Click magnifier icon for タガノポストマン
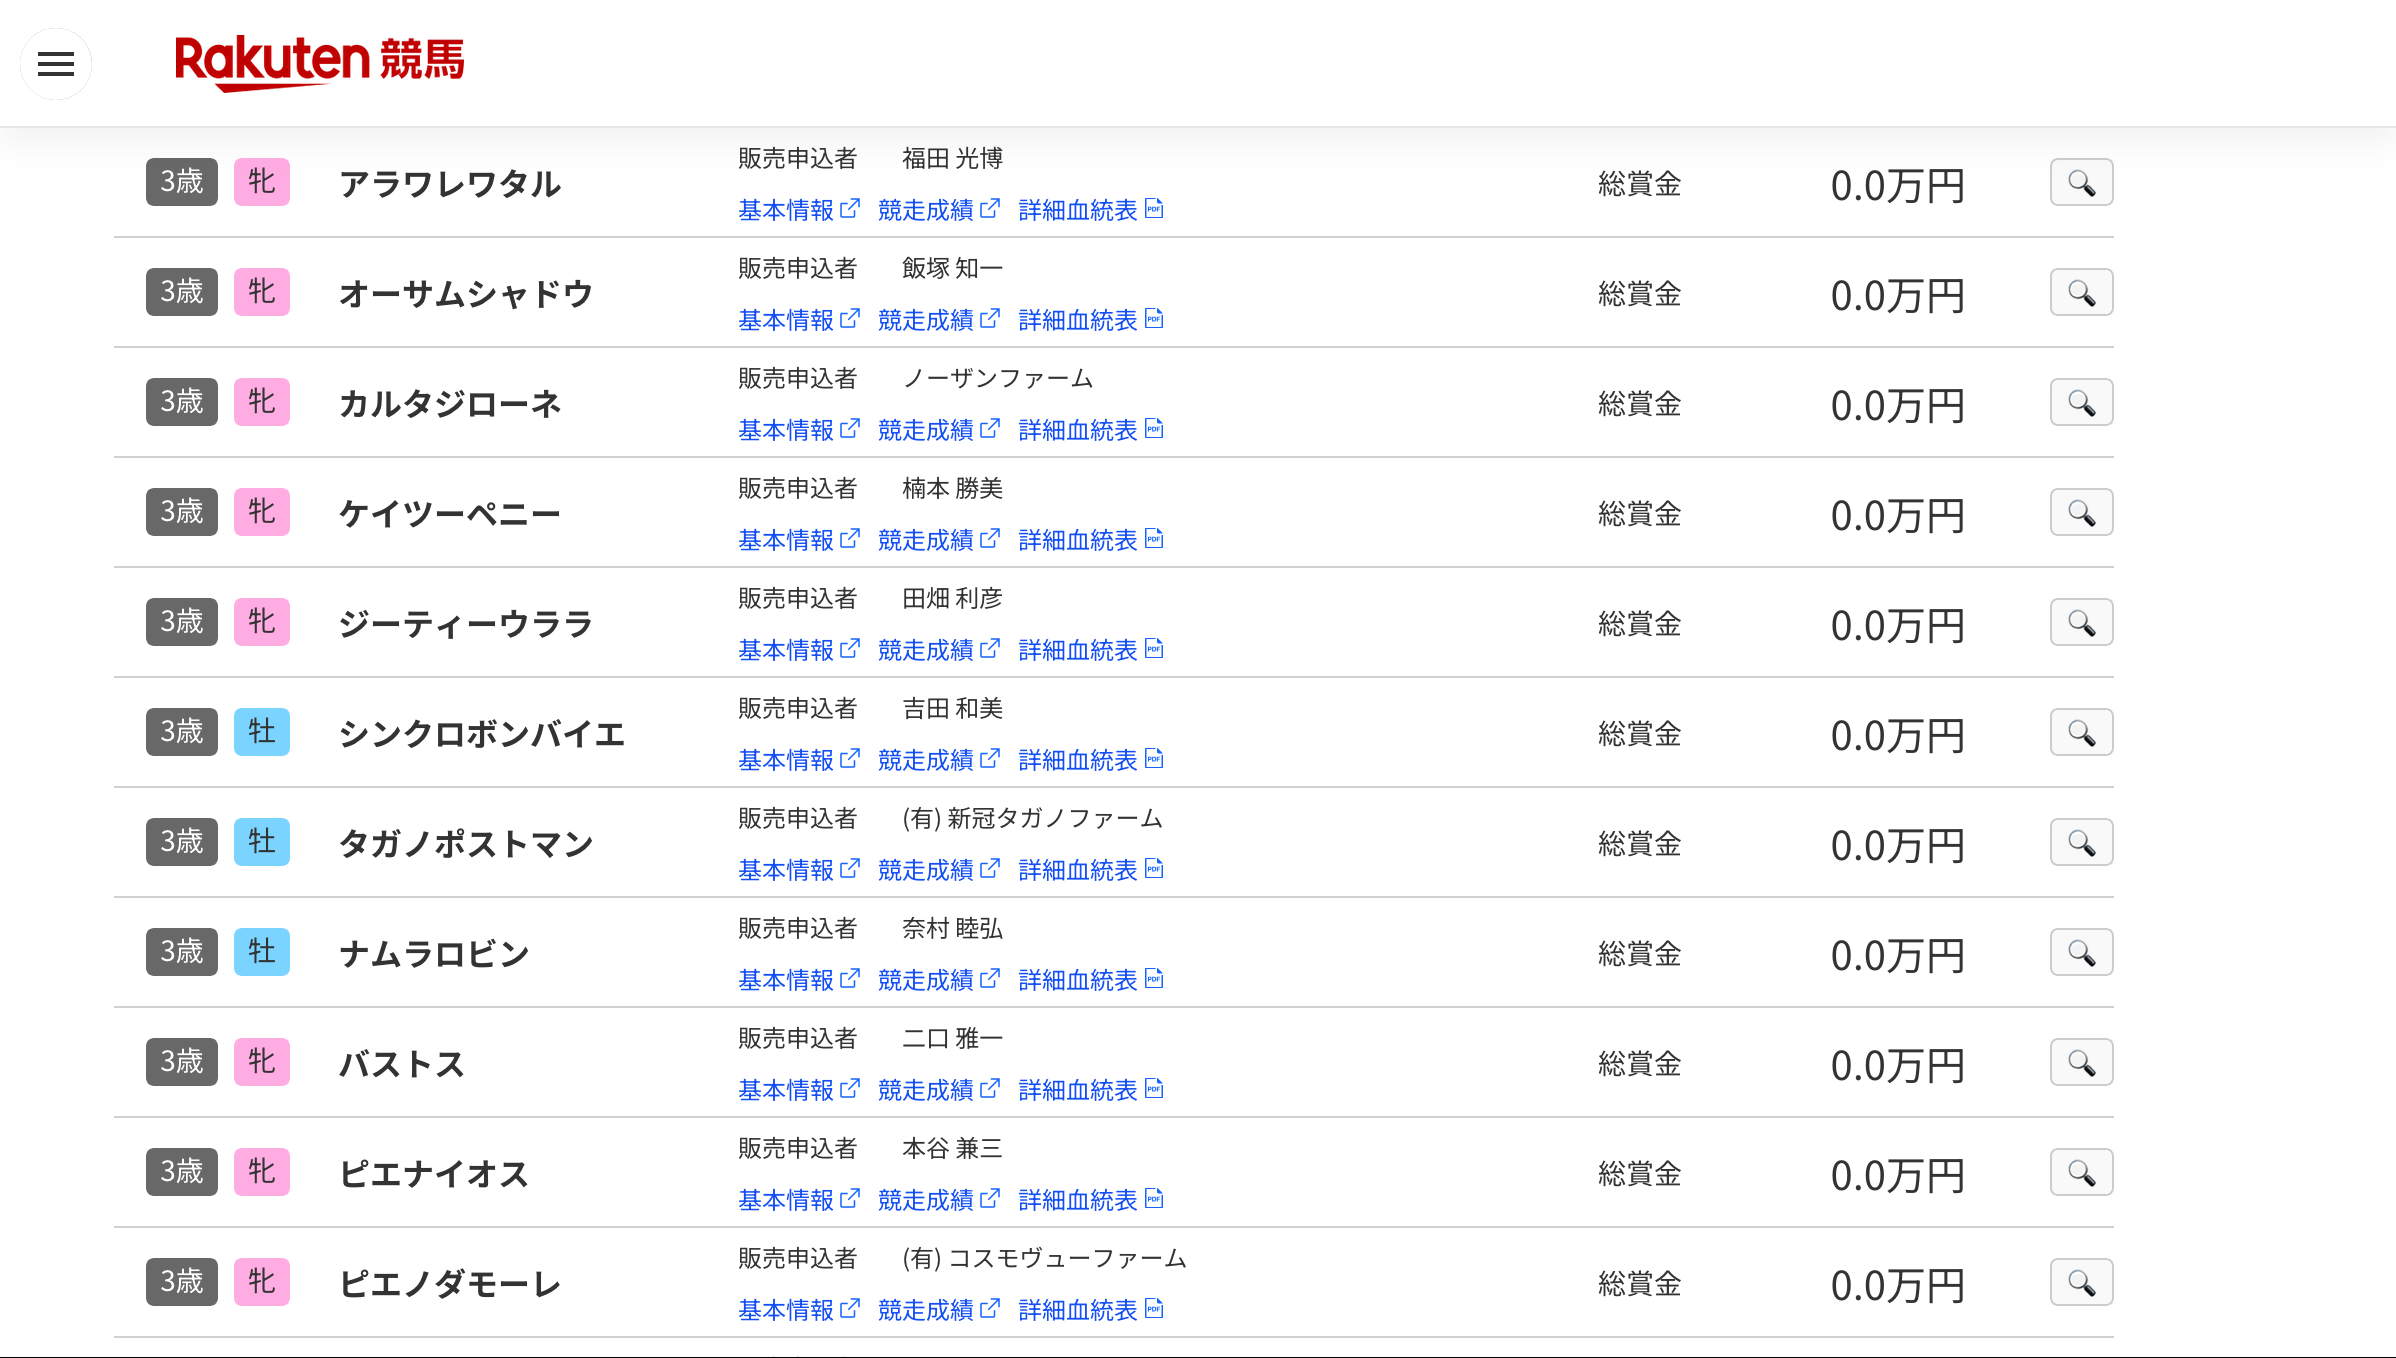 (x=2081, y=843)
